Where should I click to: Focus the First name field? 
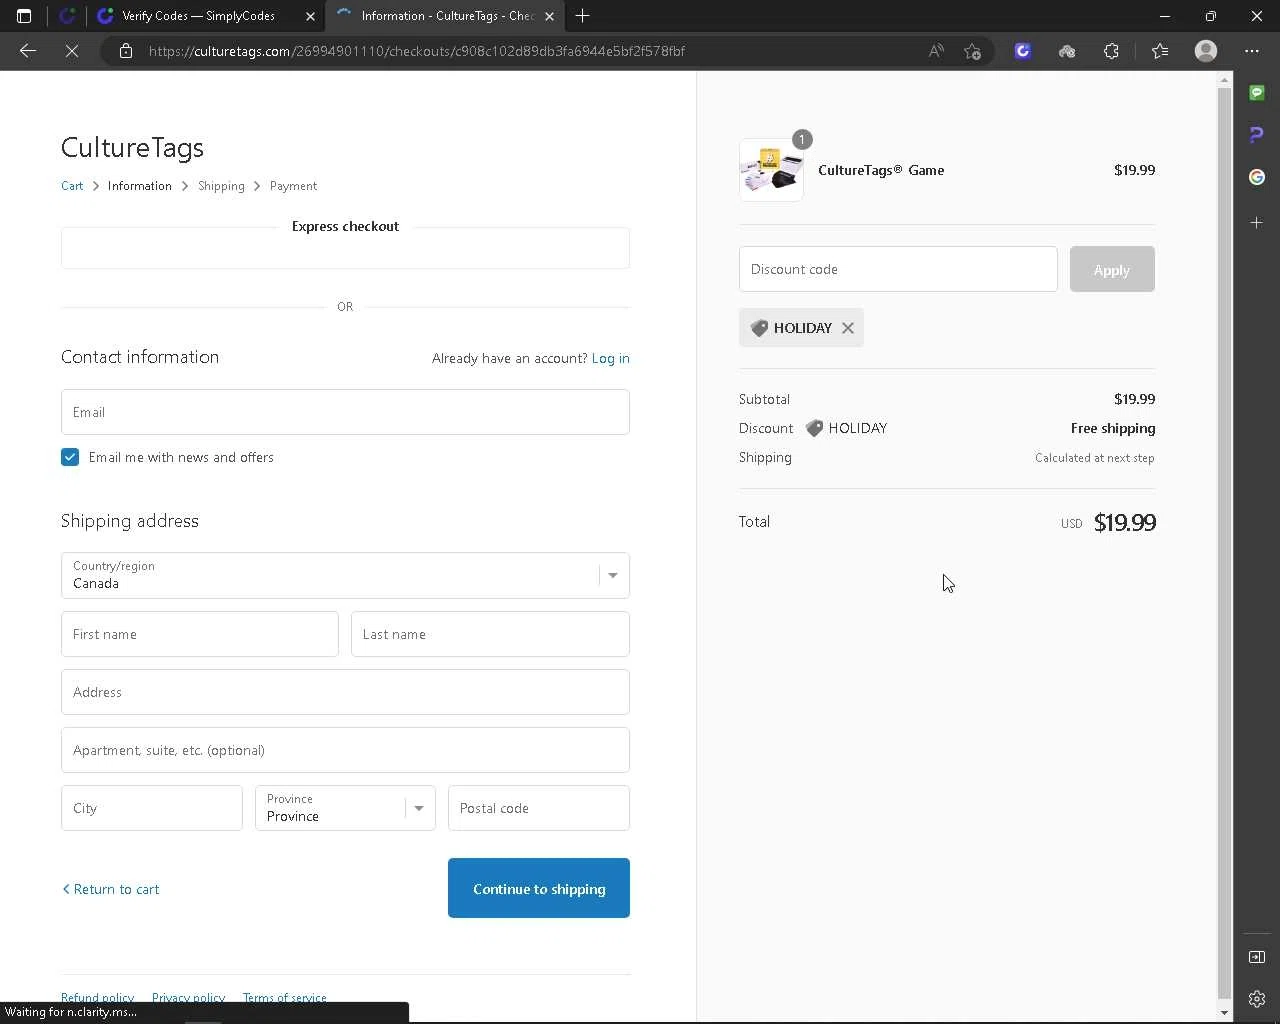200,634
